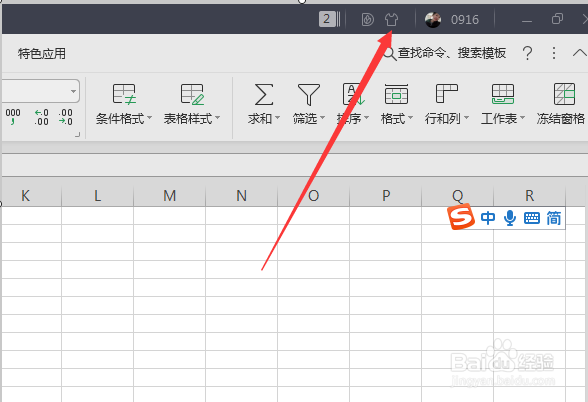Open the skin (T-shirt) theme icon
Image resolution: width=588 pixels, height=402 pixels.
click(x=392, y=19)
